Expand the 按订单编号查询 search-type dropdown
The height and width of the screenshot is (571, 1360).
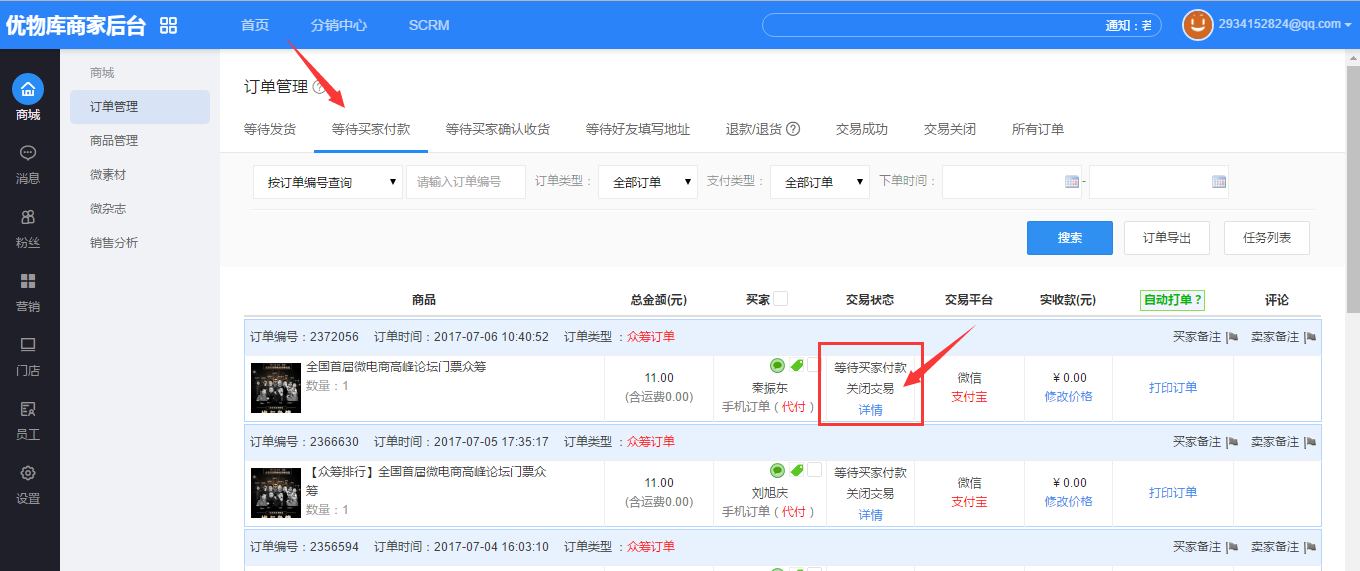(328, 182)
